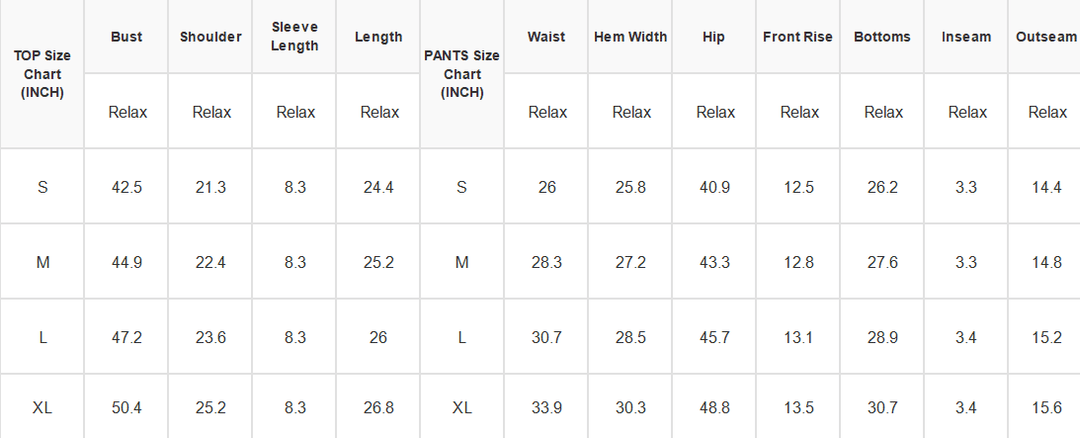Select the Hip value 45.7 for size L
1080x438 pixels.
714,337
